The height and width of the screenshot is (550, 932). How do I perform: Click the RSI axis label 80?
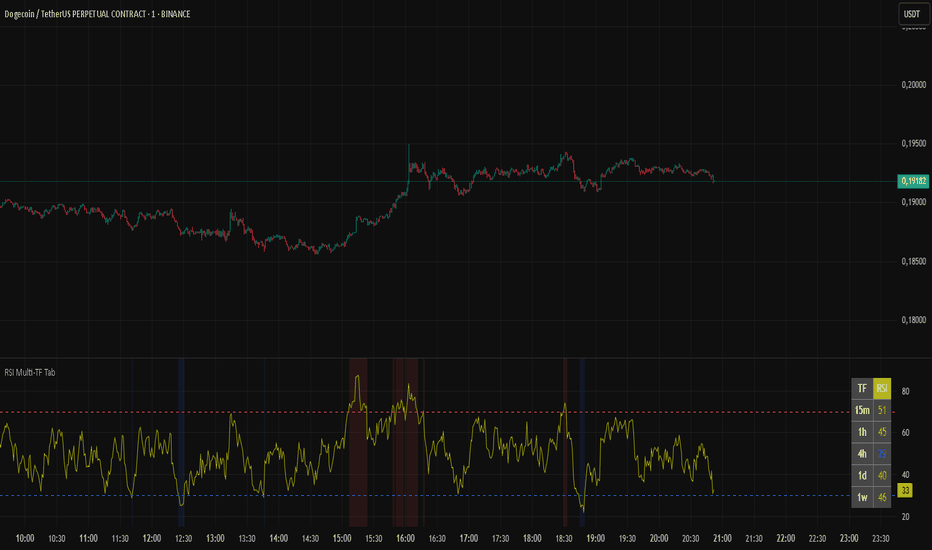pos(905,391)
